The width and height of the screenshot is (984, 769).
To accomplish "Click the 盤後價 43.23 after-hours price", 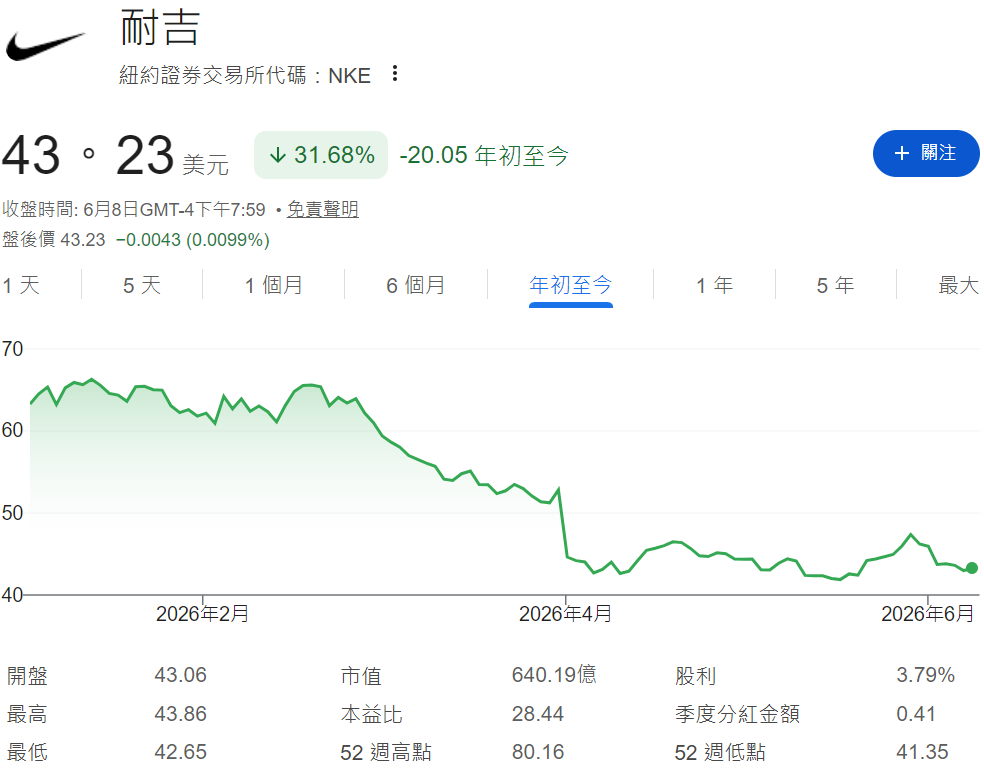I will click(x=53, y=240).
